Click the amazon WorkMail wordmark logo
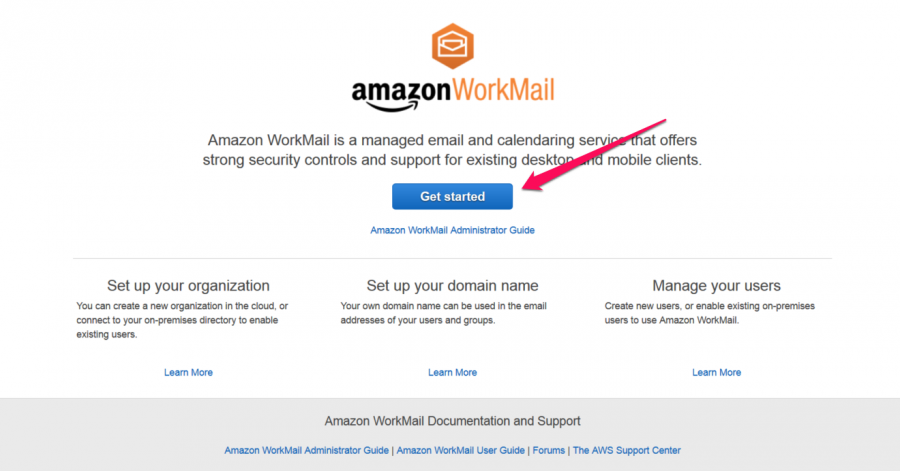The height and width of the screenshot is (471, 900). click(453, 94)
